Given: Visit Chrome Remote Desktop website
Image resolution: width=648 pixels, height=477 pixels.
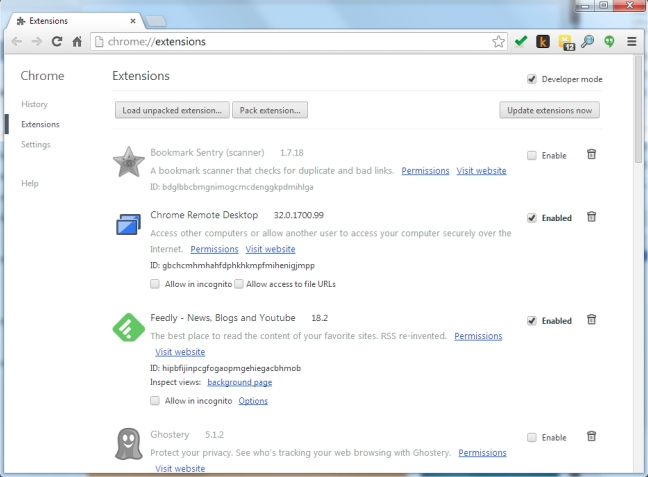Looking at the screenshot, I should click(x=270, y=249).
